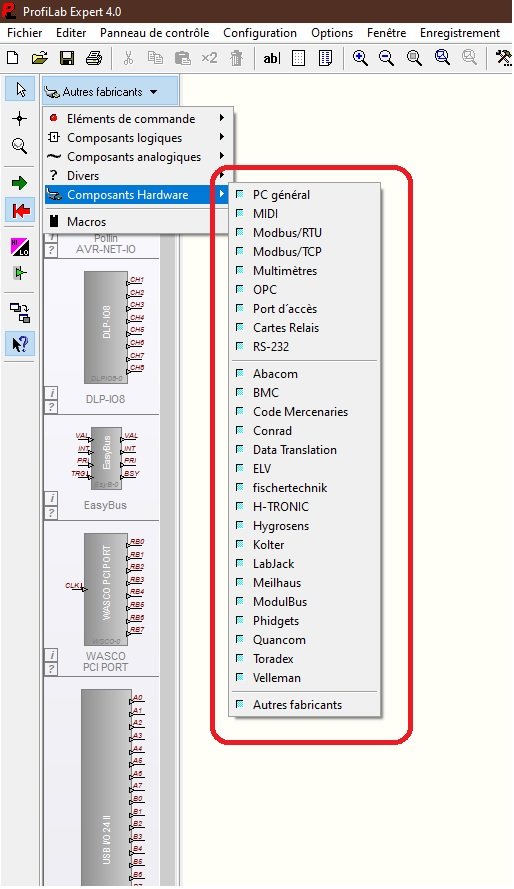The image size is (514, 889).
Task: Select the 'abl' text label tool
Action: coord(271,58)
